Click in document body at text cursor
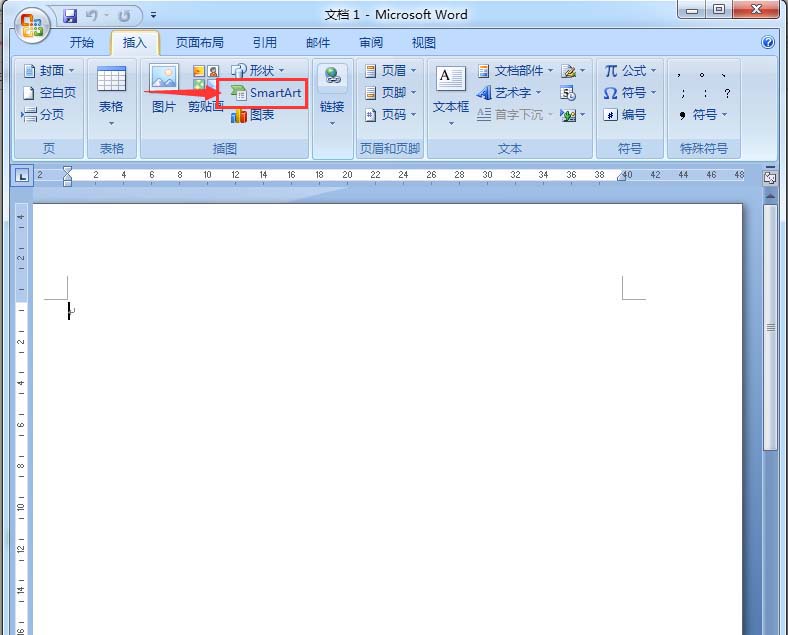Image resolution: width=788 pixels, height=635 pixels. coord(69,310)
